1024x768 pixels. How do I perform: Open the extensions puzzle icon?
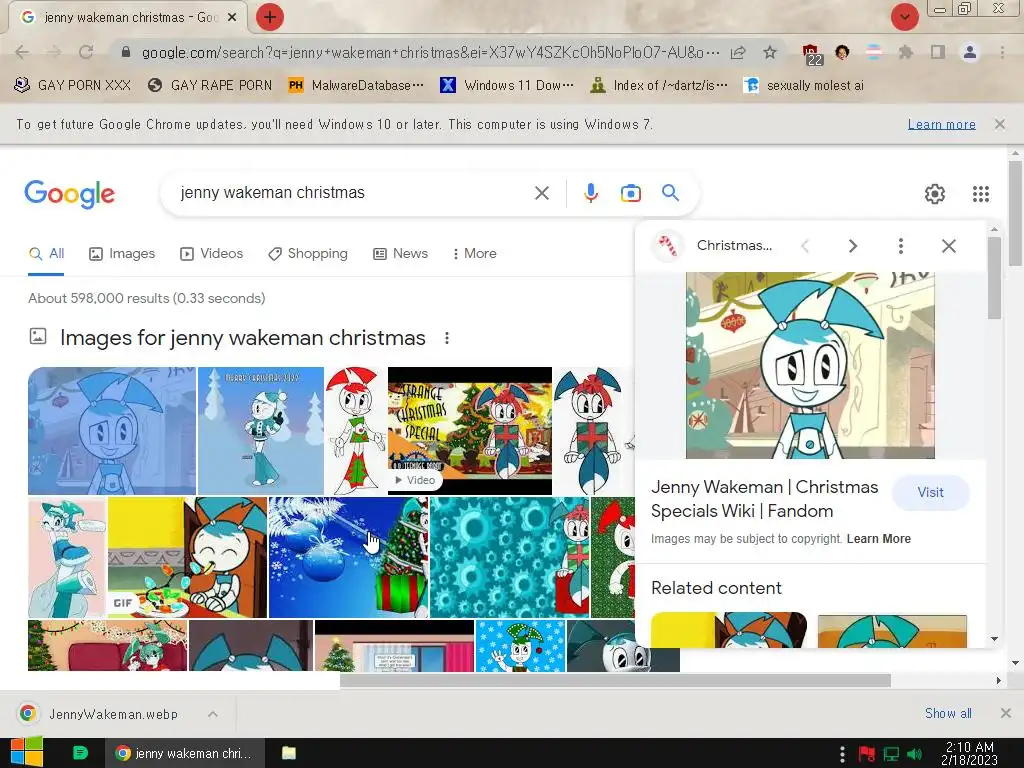point(905,52)
